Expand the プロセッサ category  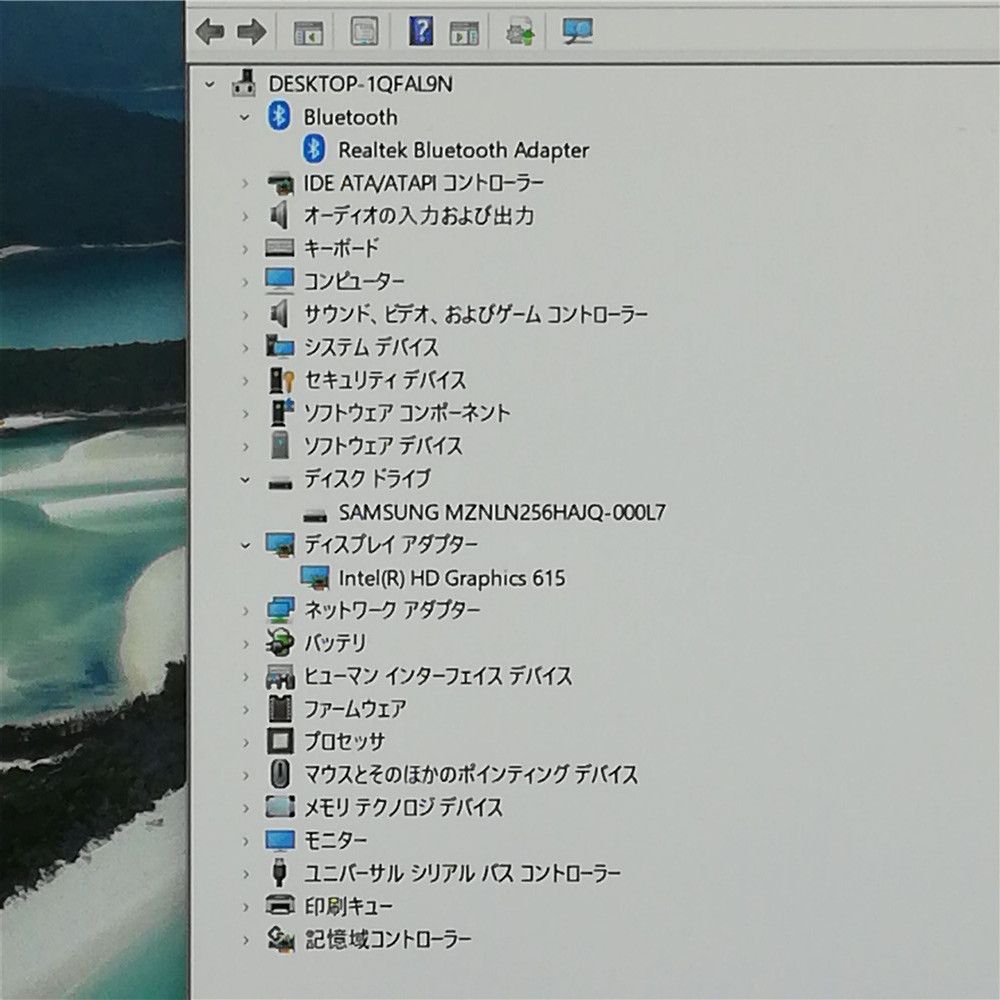pyautogui.click(x=247, y=742)
